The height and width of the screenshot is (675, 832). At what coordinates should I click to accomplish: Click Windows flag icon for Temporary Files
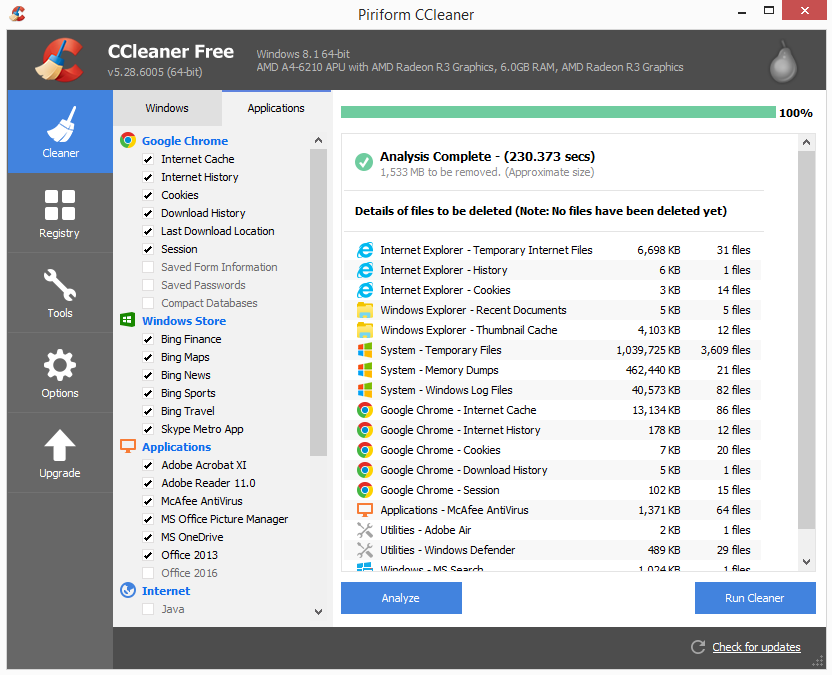coord(365,350)
